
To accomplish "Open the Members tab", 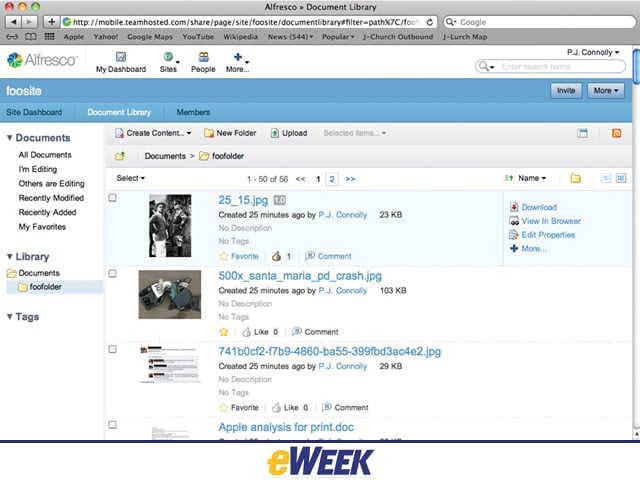I will pyautogui.click(x=193, y=112).
